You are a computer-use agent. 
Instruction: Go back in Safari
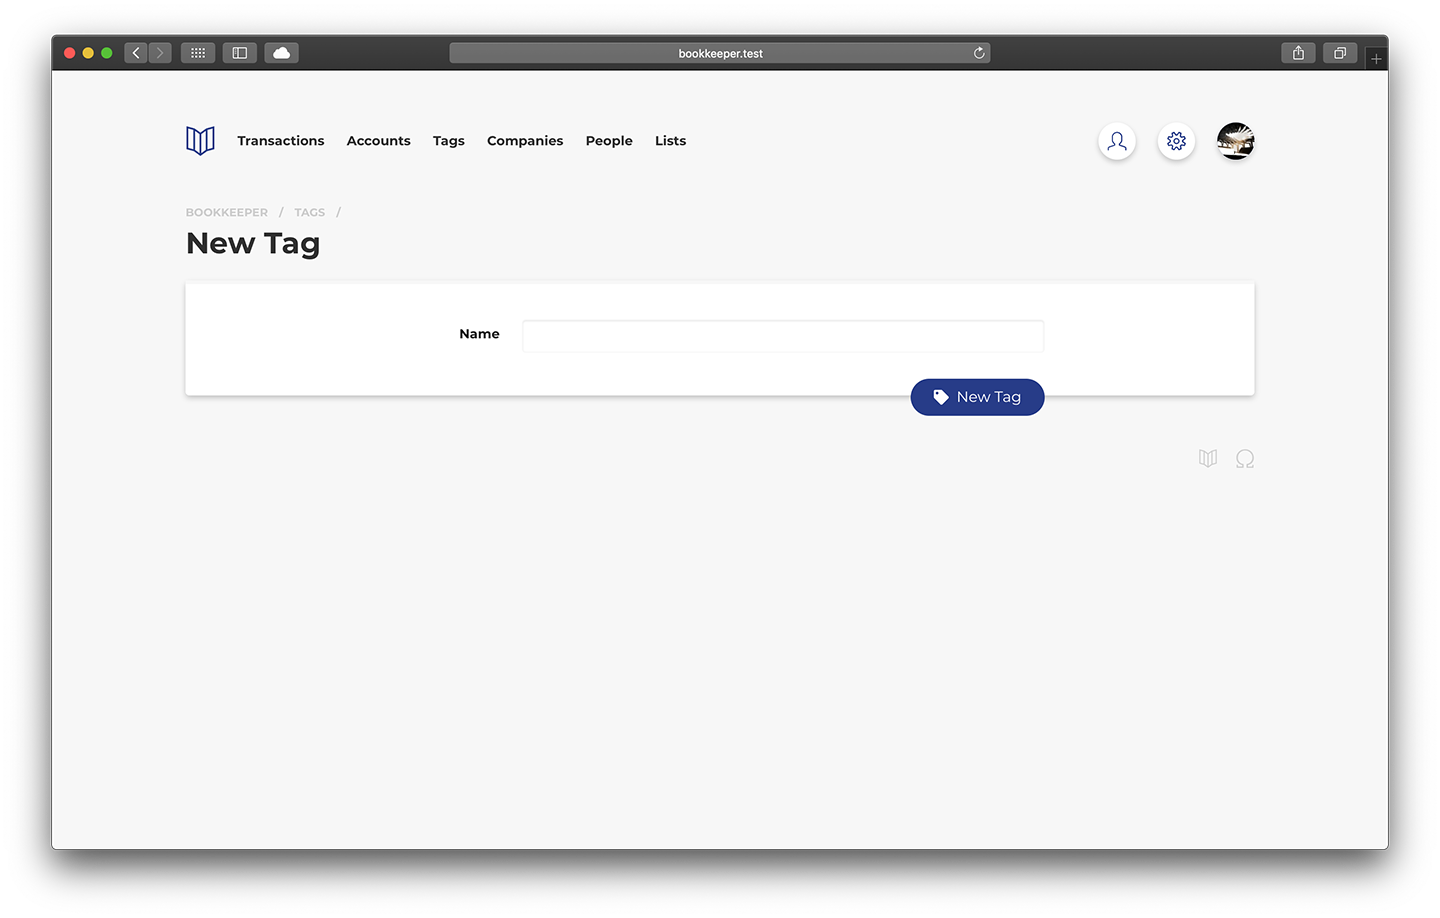[x=136, y=53]
